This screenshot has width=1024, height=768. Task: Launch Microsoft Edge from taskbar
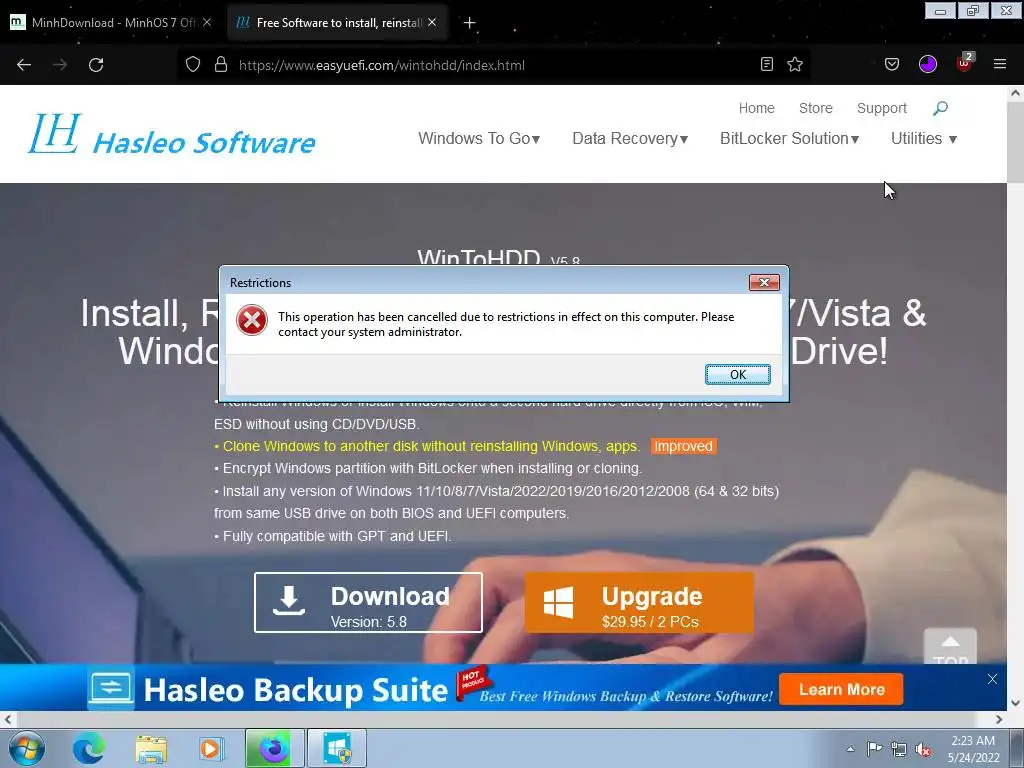tap(88, 749)
